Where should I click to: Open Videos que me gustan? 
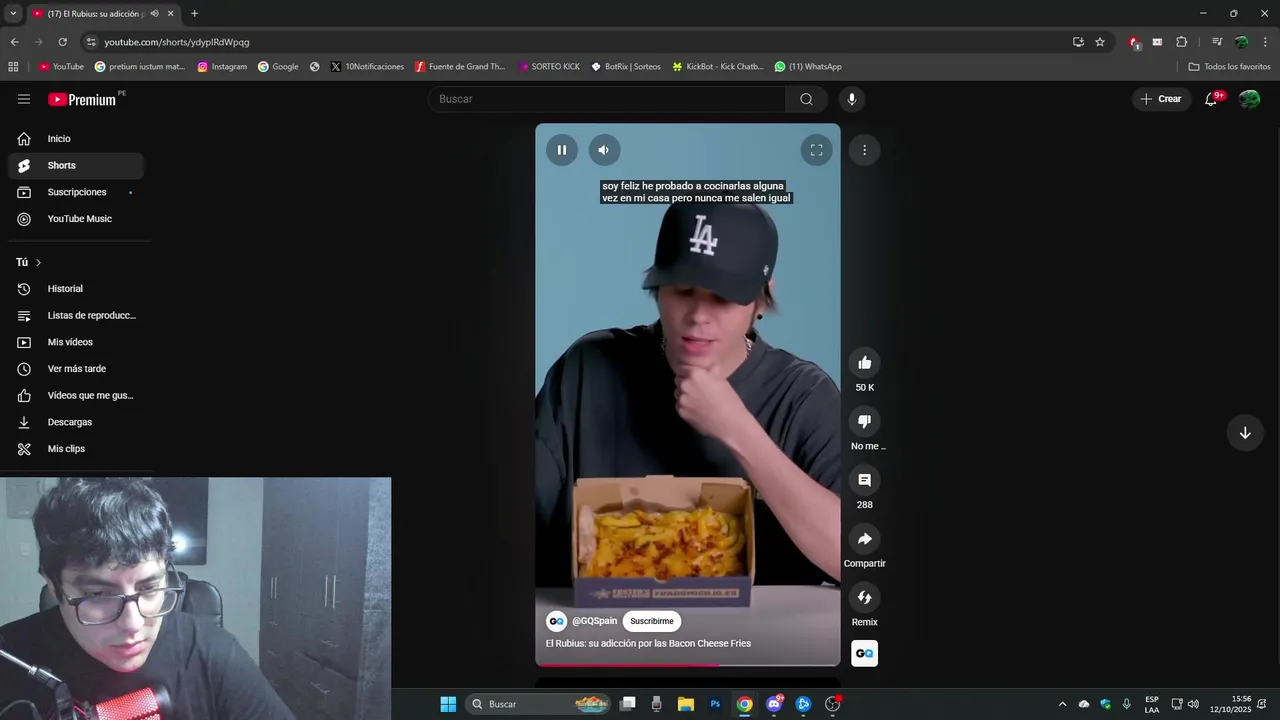click(76, 396)
